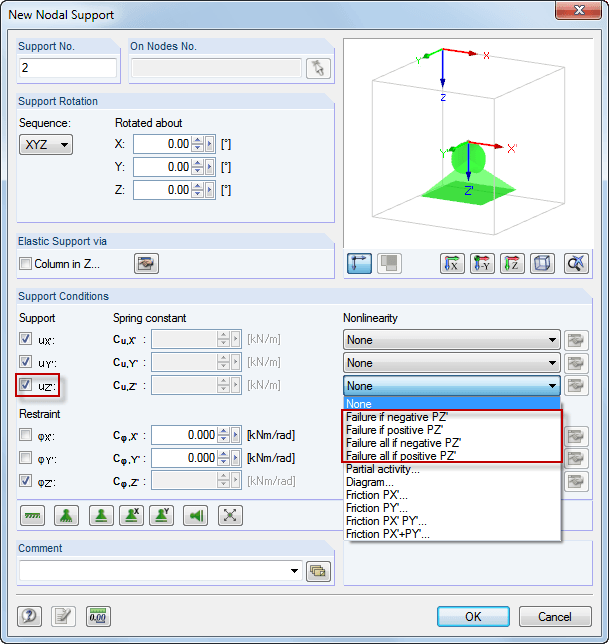The image size is (609, 644).
Task: Expand the Comment dropdown list
Action: click(294, 571)
